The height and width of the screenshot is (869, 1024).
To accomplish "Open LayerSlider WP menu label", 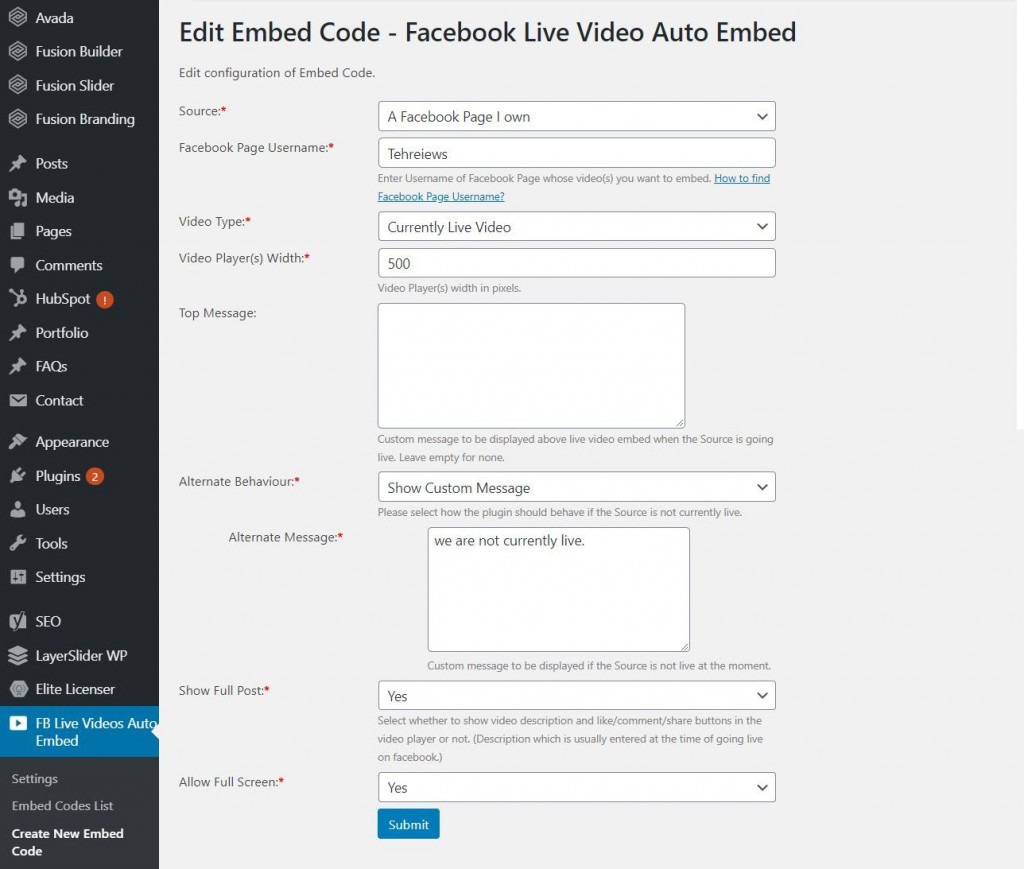I will [x=81, y=655].
